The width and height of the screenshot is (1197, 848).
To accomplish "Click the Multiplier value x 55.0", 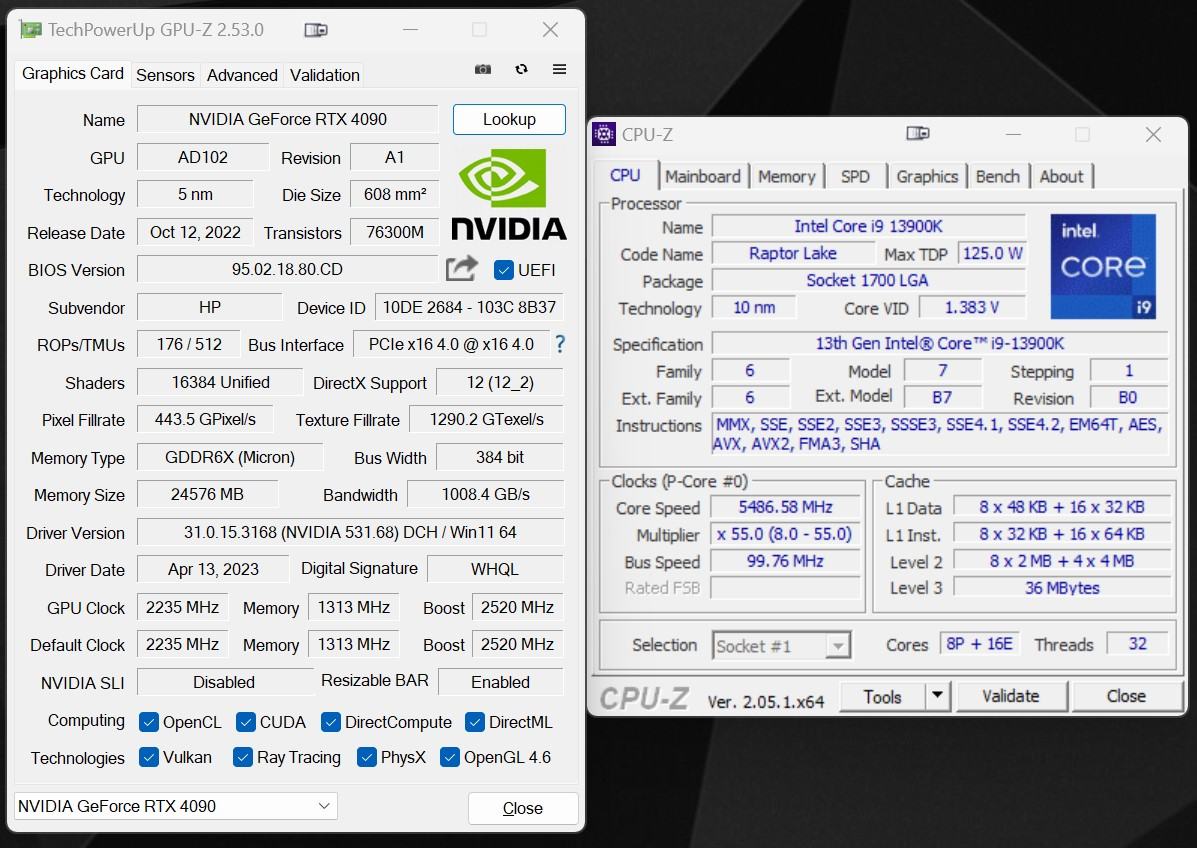I will coord(786,534).
